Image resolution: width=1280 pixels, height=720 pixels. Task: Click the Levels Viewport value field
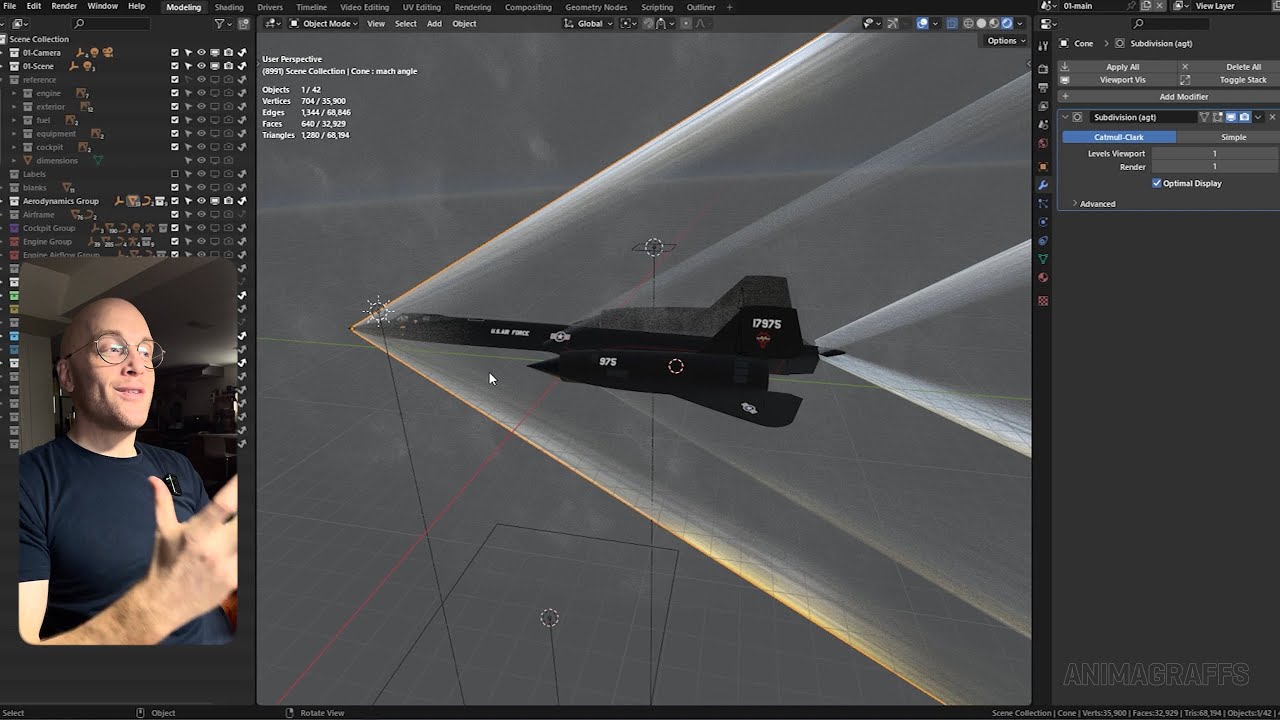[1215, 154]
